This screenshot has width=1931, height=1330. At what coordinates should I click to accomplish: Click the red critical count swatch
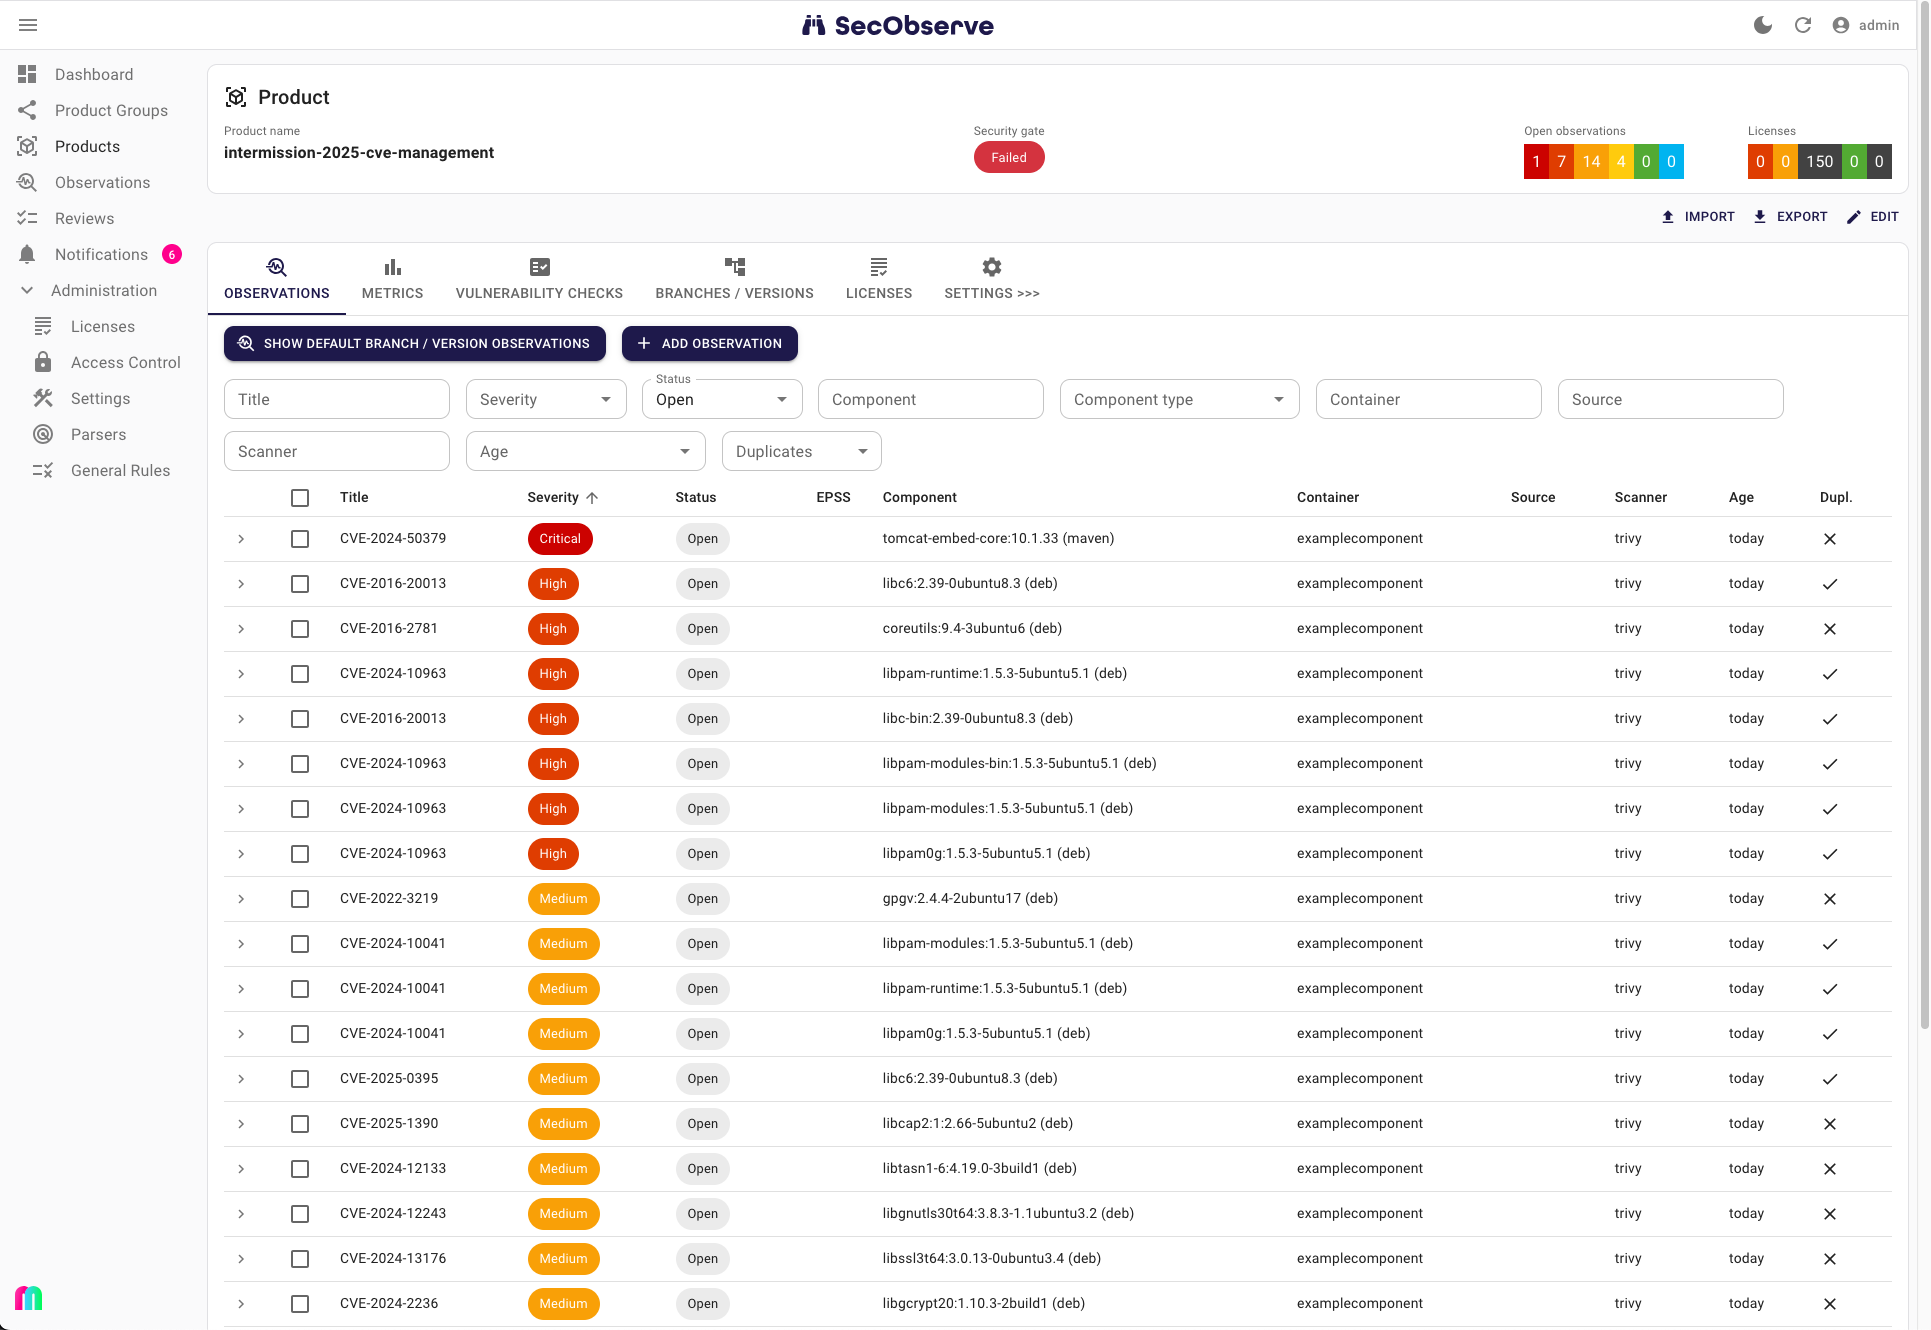(1536, 161)
